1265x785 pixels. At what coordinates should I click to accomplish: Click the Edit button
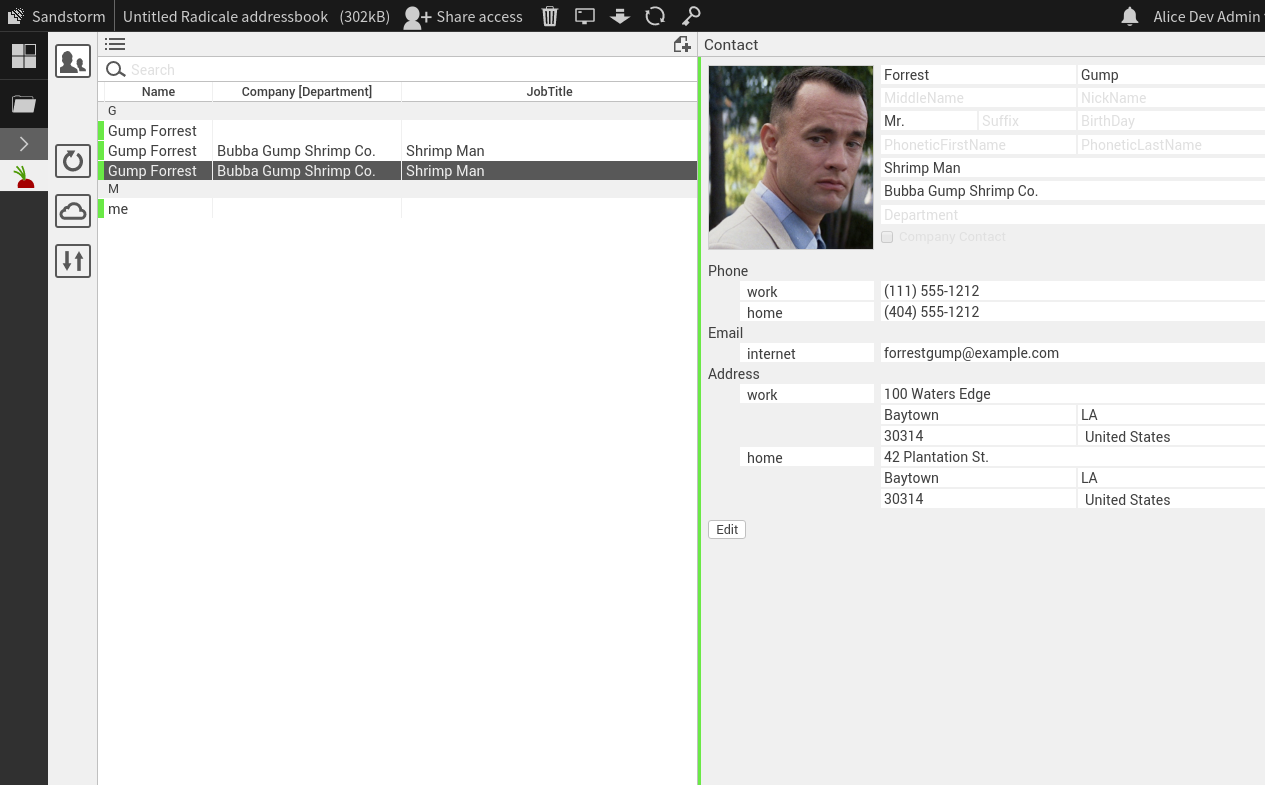pyautogui.click(x=727, y=529)
